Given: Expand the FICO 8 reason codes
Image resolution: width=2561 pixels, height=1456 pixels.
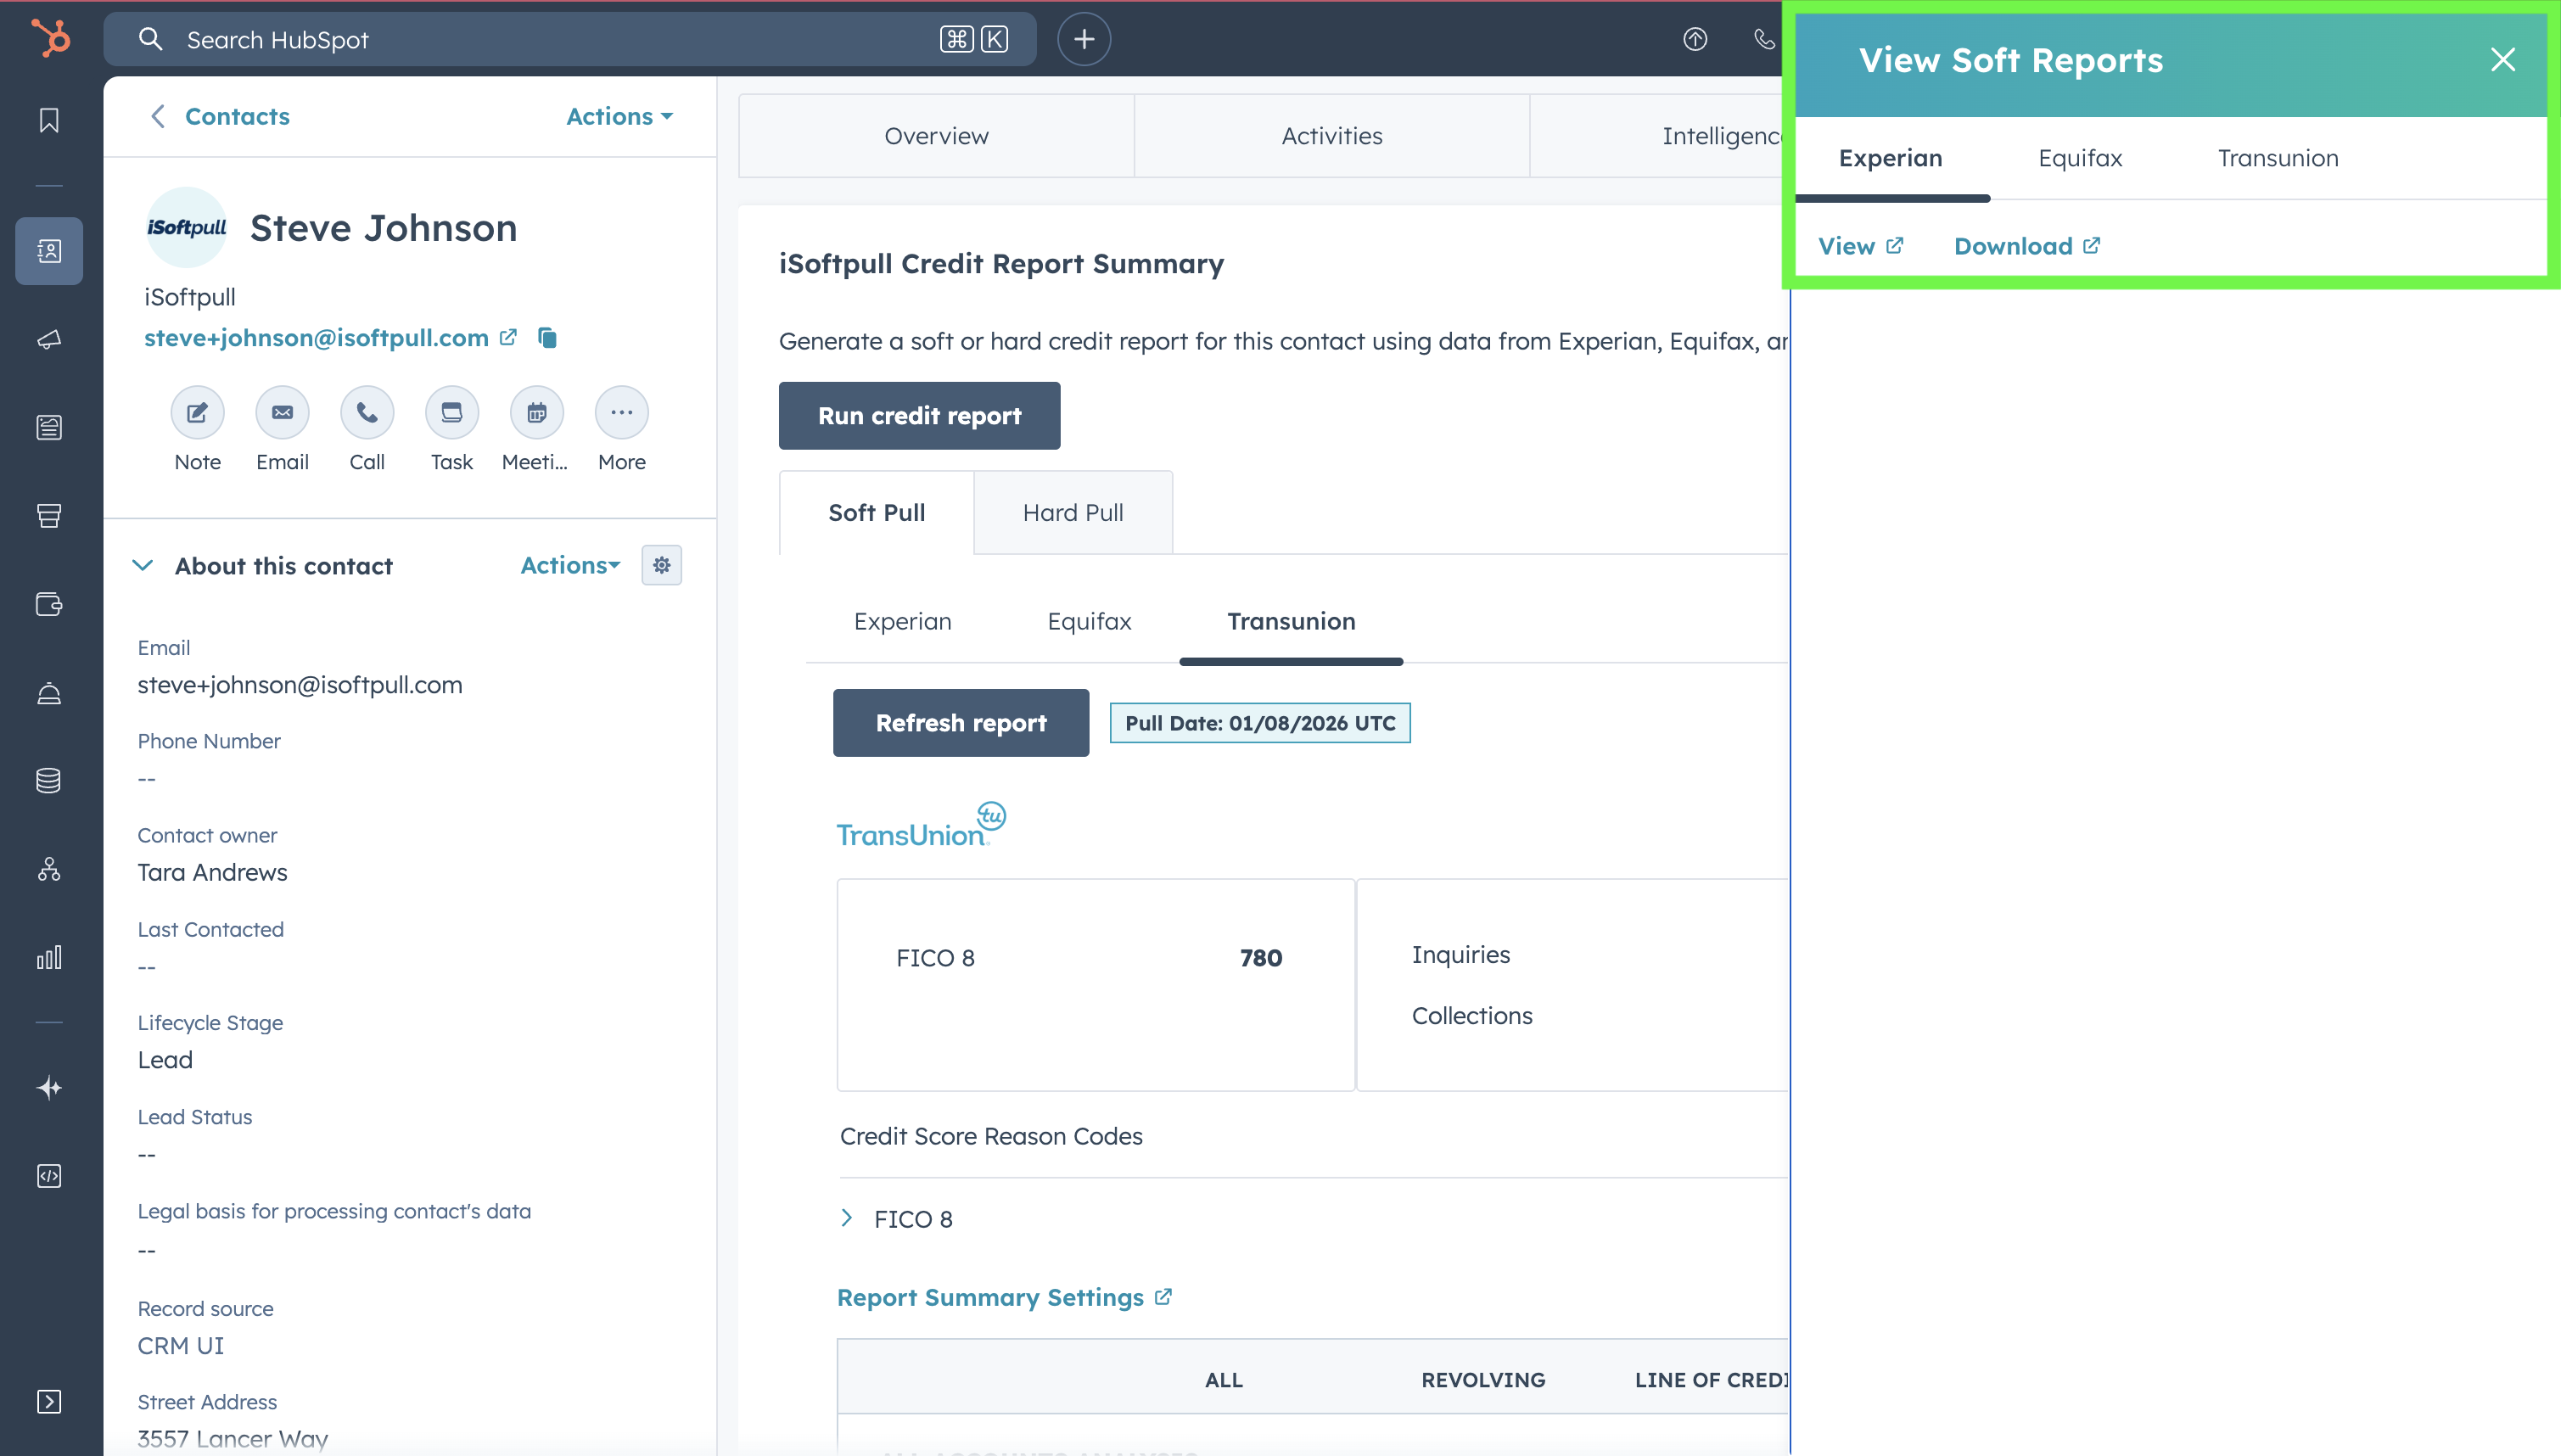Looking at the screenshot, I should click(847, 1218).
